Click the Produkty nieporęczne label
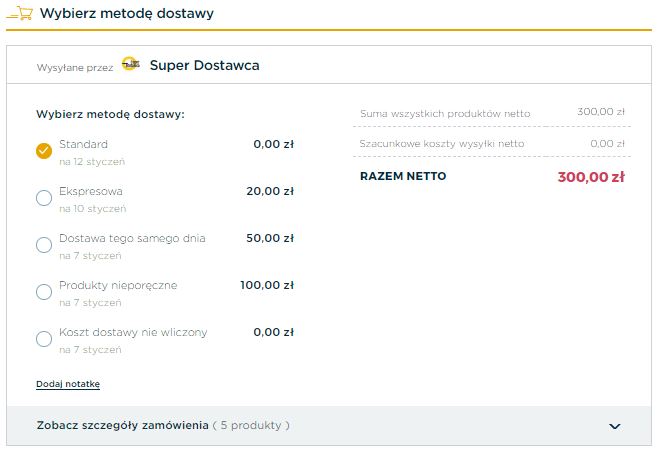 [118, 285]
